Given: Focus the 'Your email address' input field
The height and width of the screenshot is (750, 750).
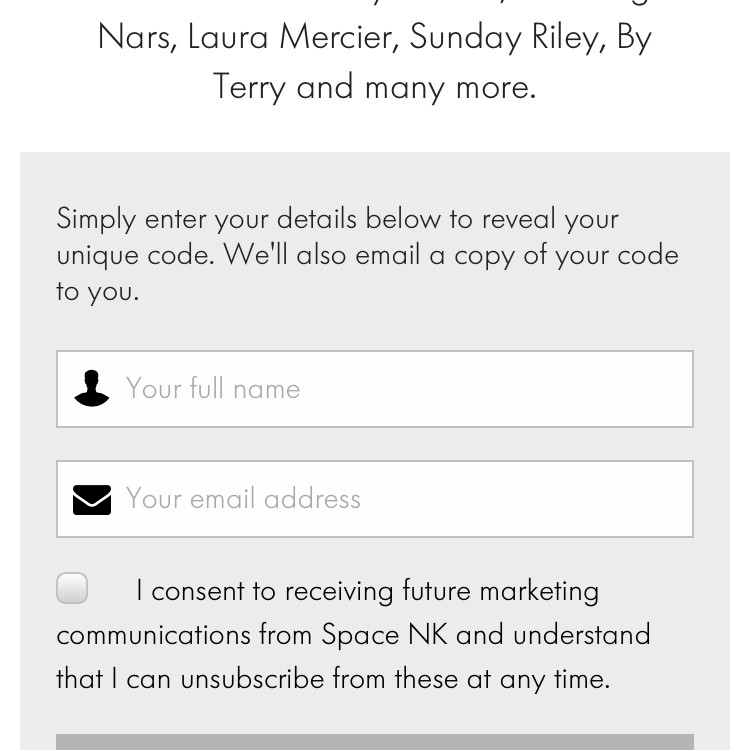Looking at the screenshot, I should [x=375, y=499].
